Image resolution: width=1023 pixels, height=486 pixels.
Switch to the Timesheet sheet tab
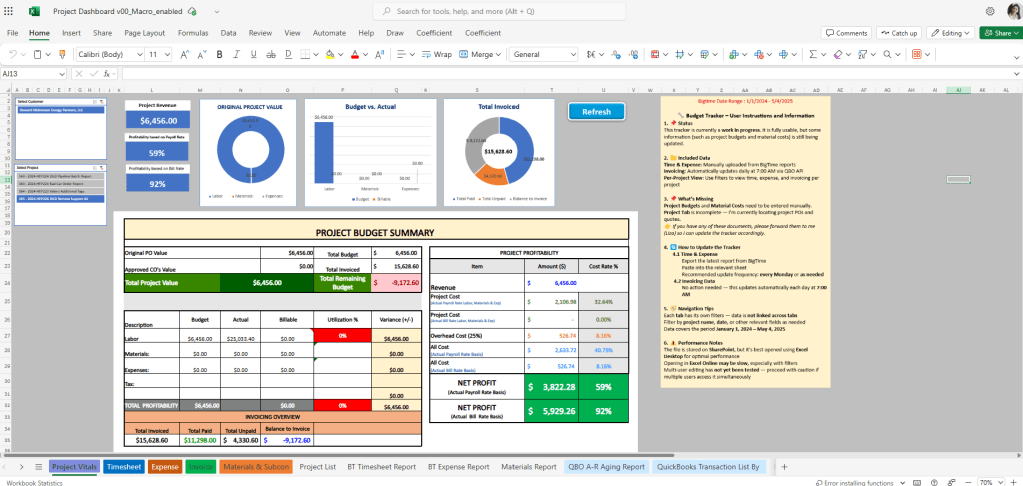point(123,466)
